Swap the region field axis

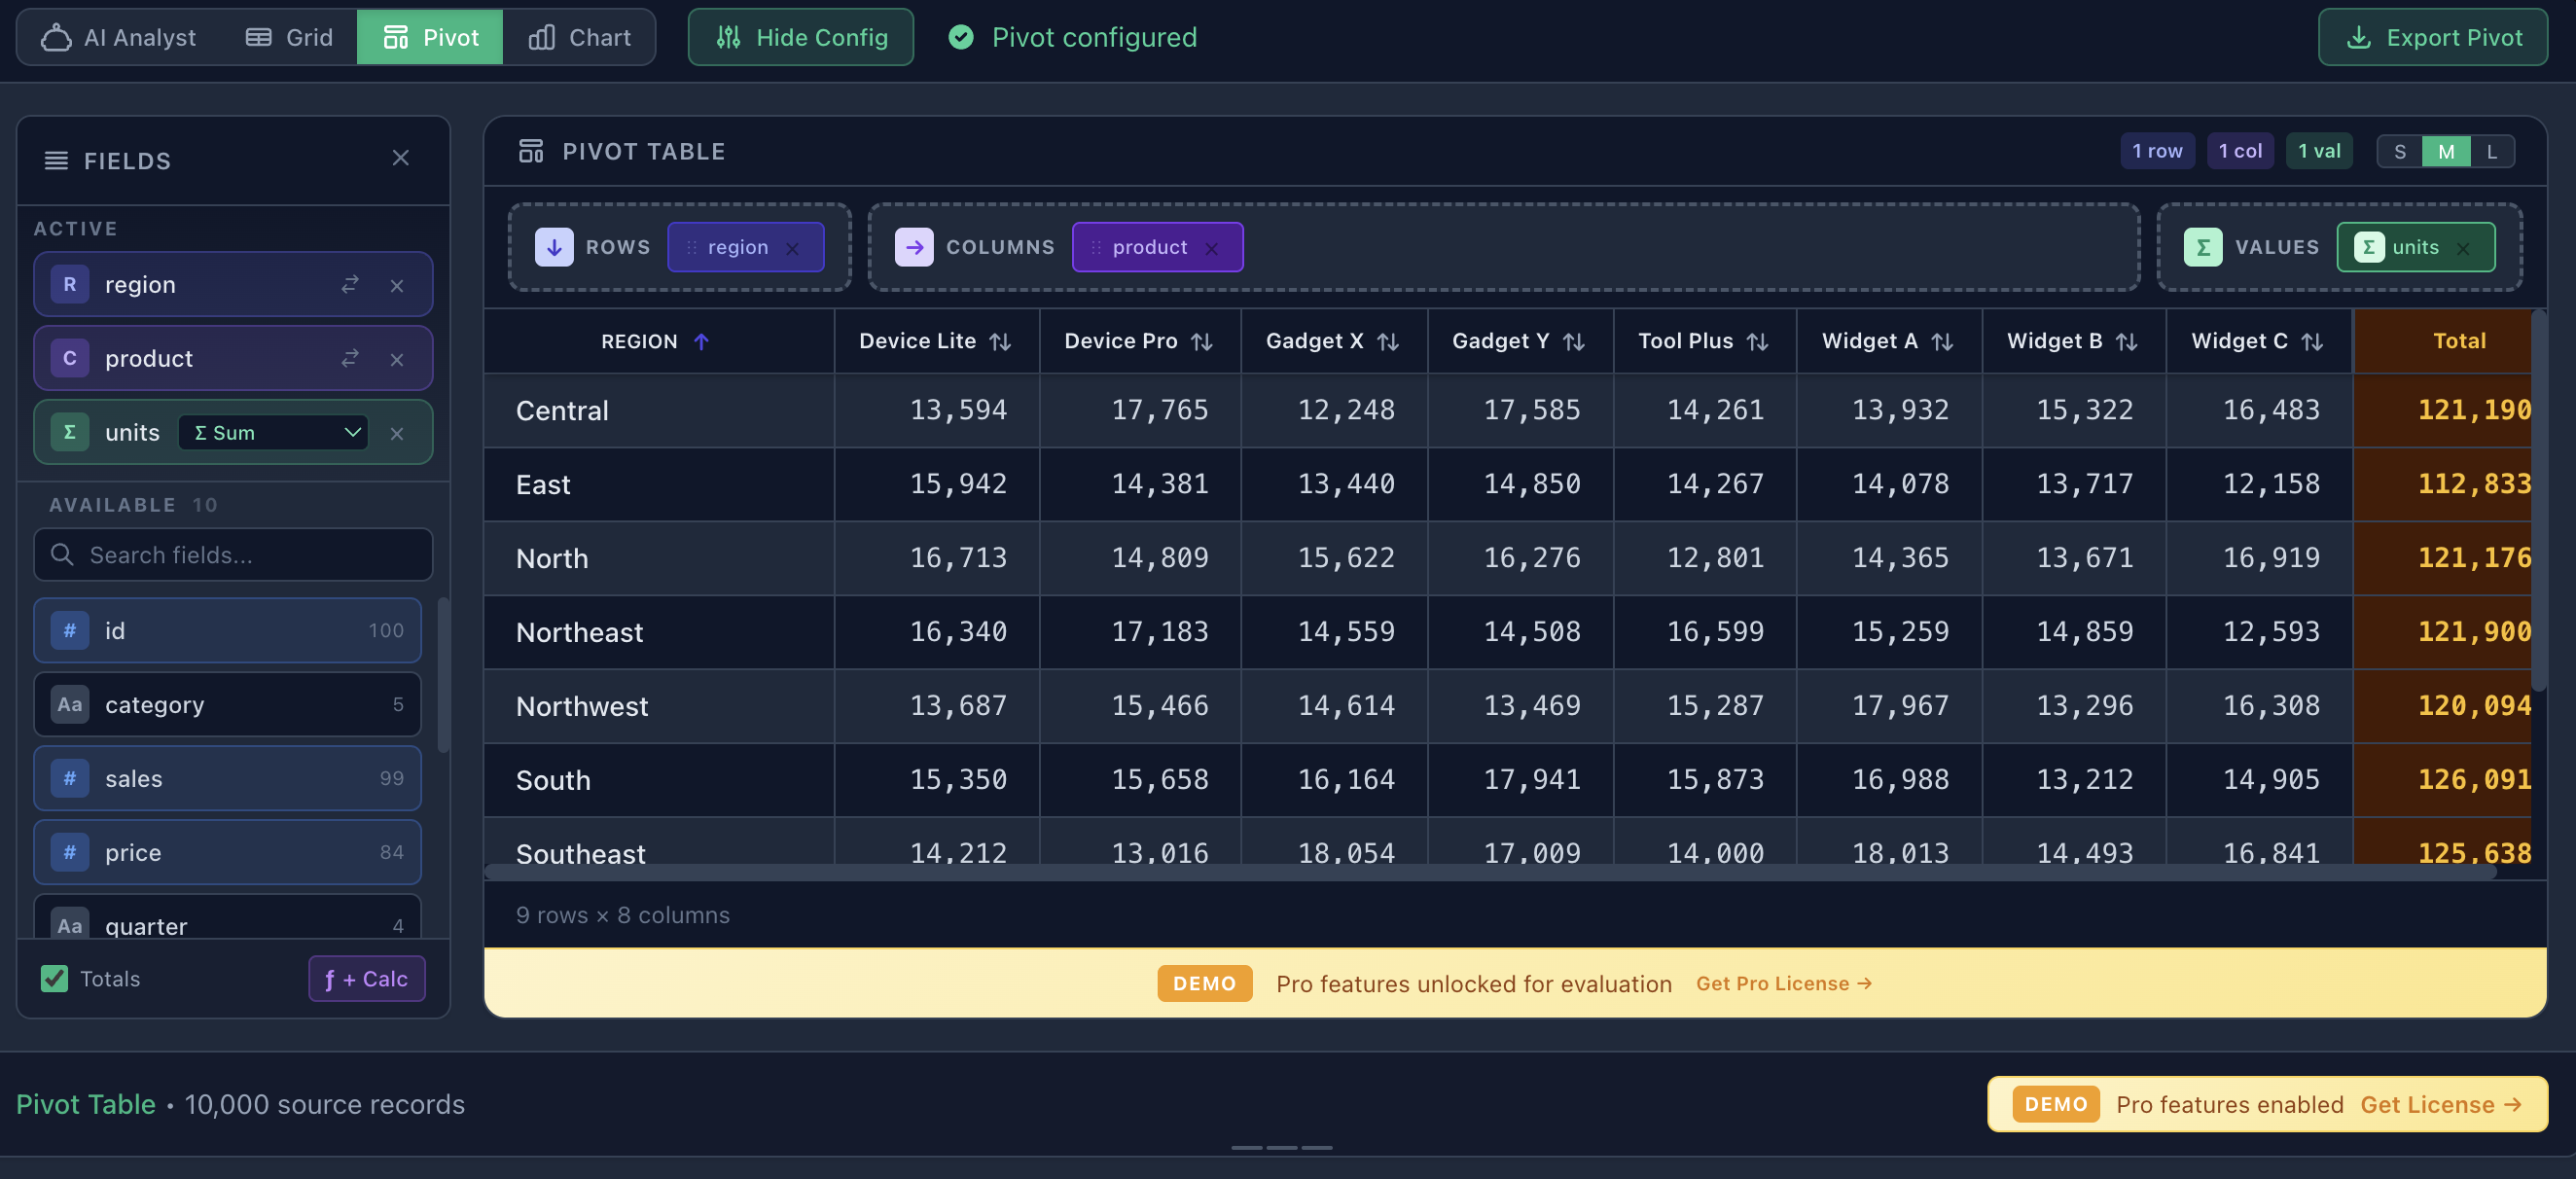tap(349, 284)
